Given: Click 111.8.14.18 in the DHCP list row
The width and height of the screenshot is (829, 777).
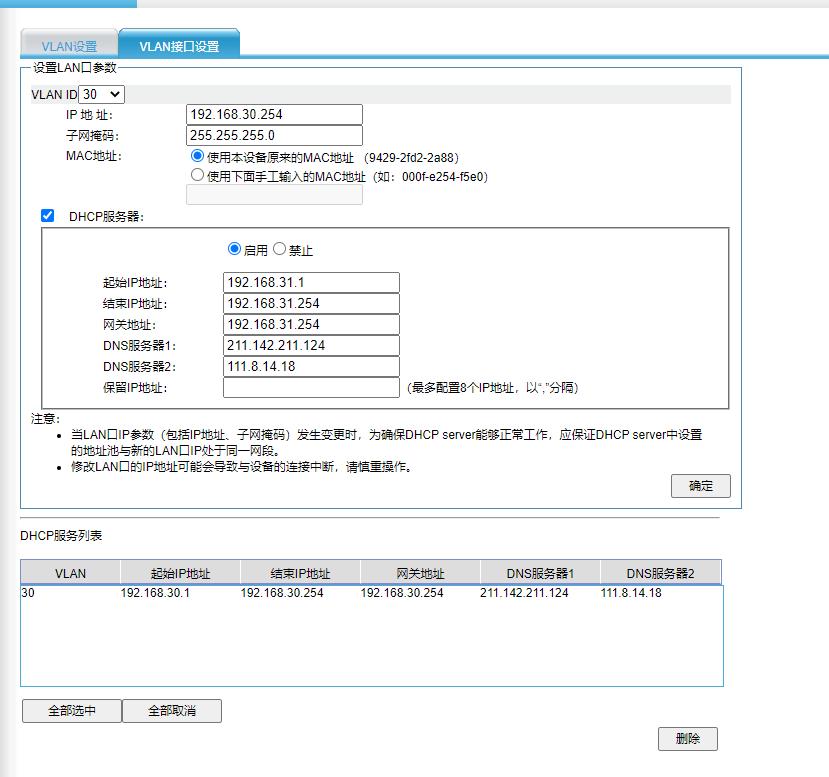Looking at the screenshot, I should (x=631, y=593).
